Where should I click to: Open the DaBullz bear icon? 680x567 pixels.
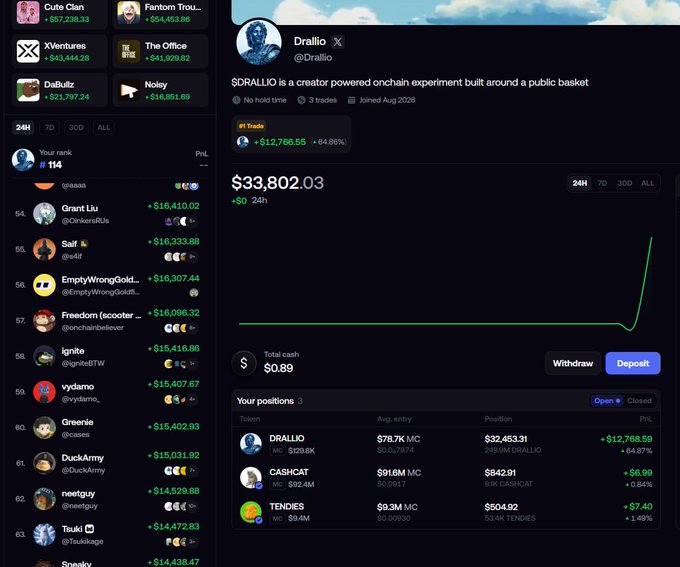click(28, 90)
